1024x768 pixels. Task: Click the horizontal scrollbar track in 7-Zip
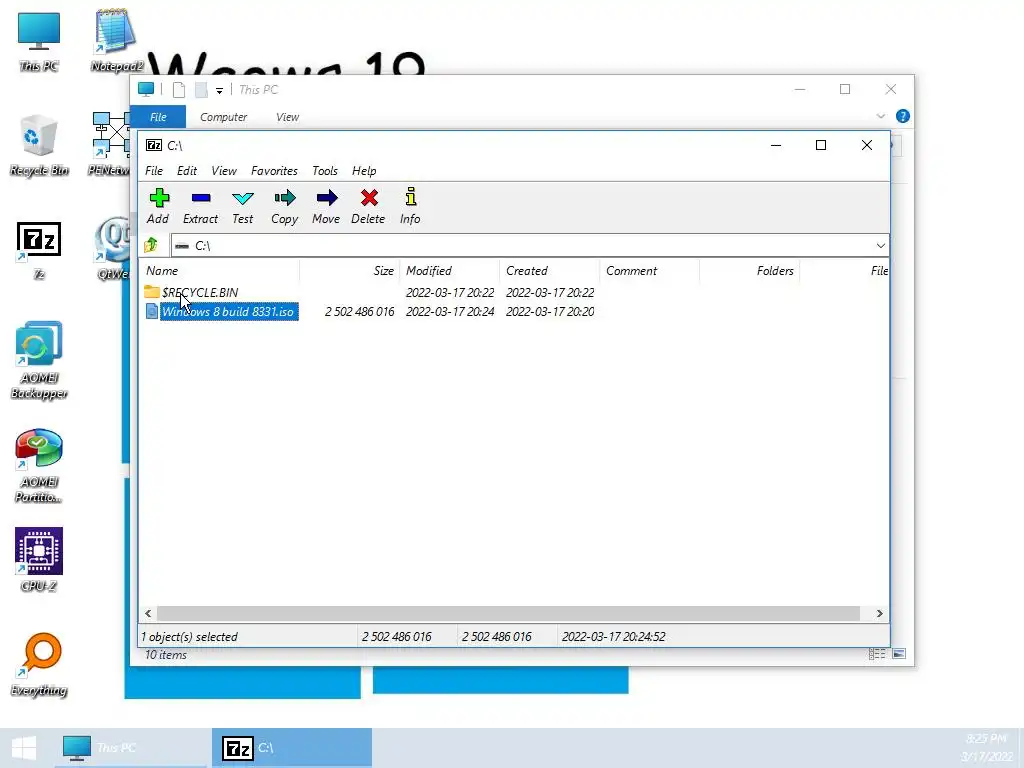[508, 613]
